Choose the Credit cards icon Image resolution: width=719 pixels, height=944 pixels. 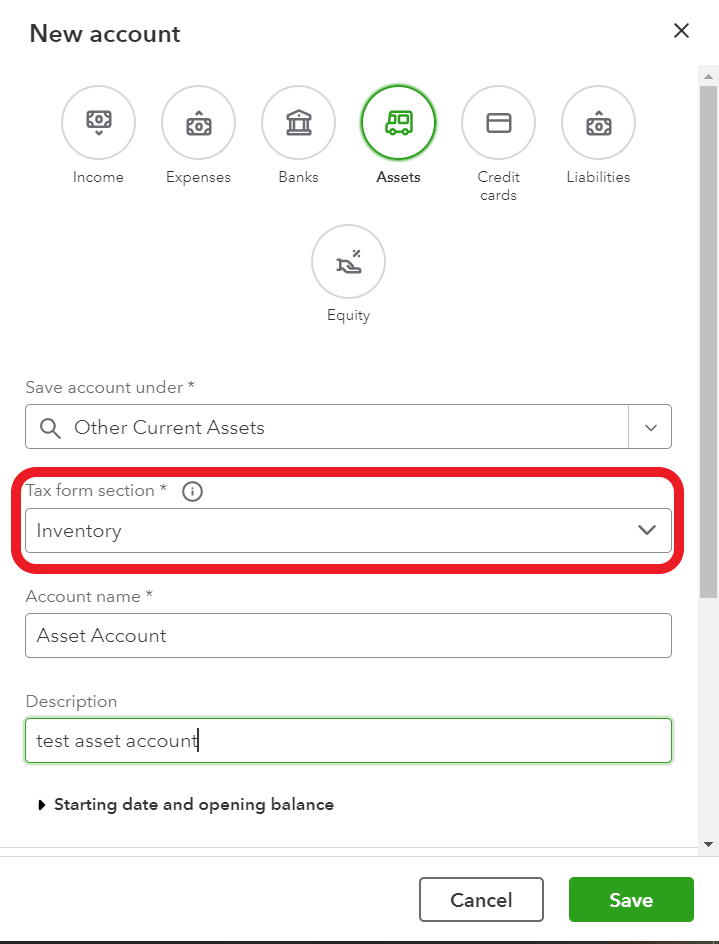pyautogui.click(x=498, y=122)
